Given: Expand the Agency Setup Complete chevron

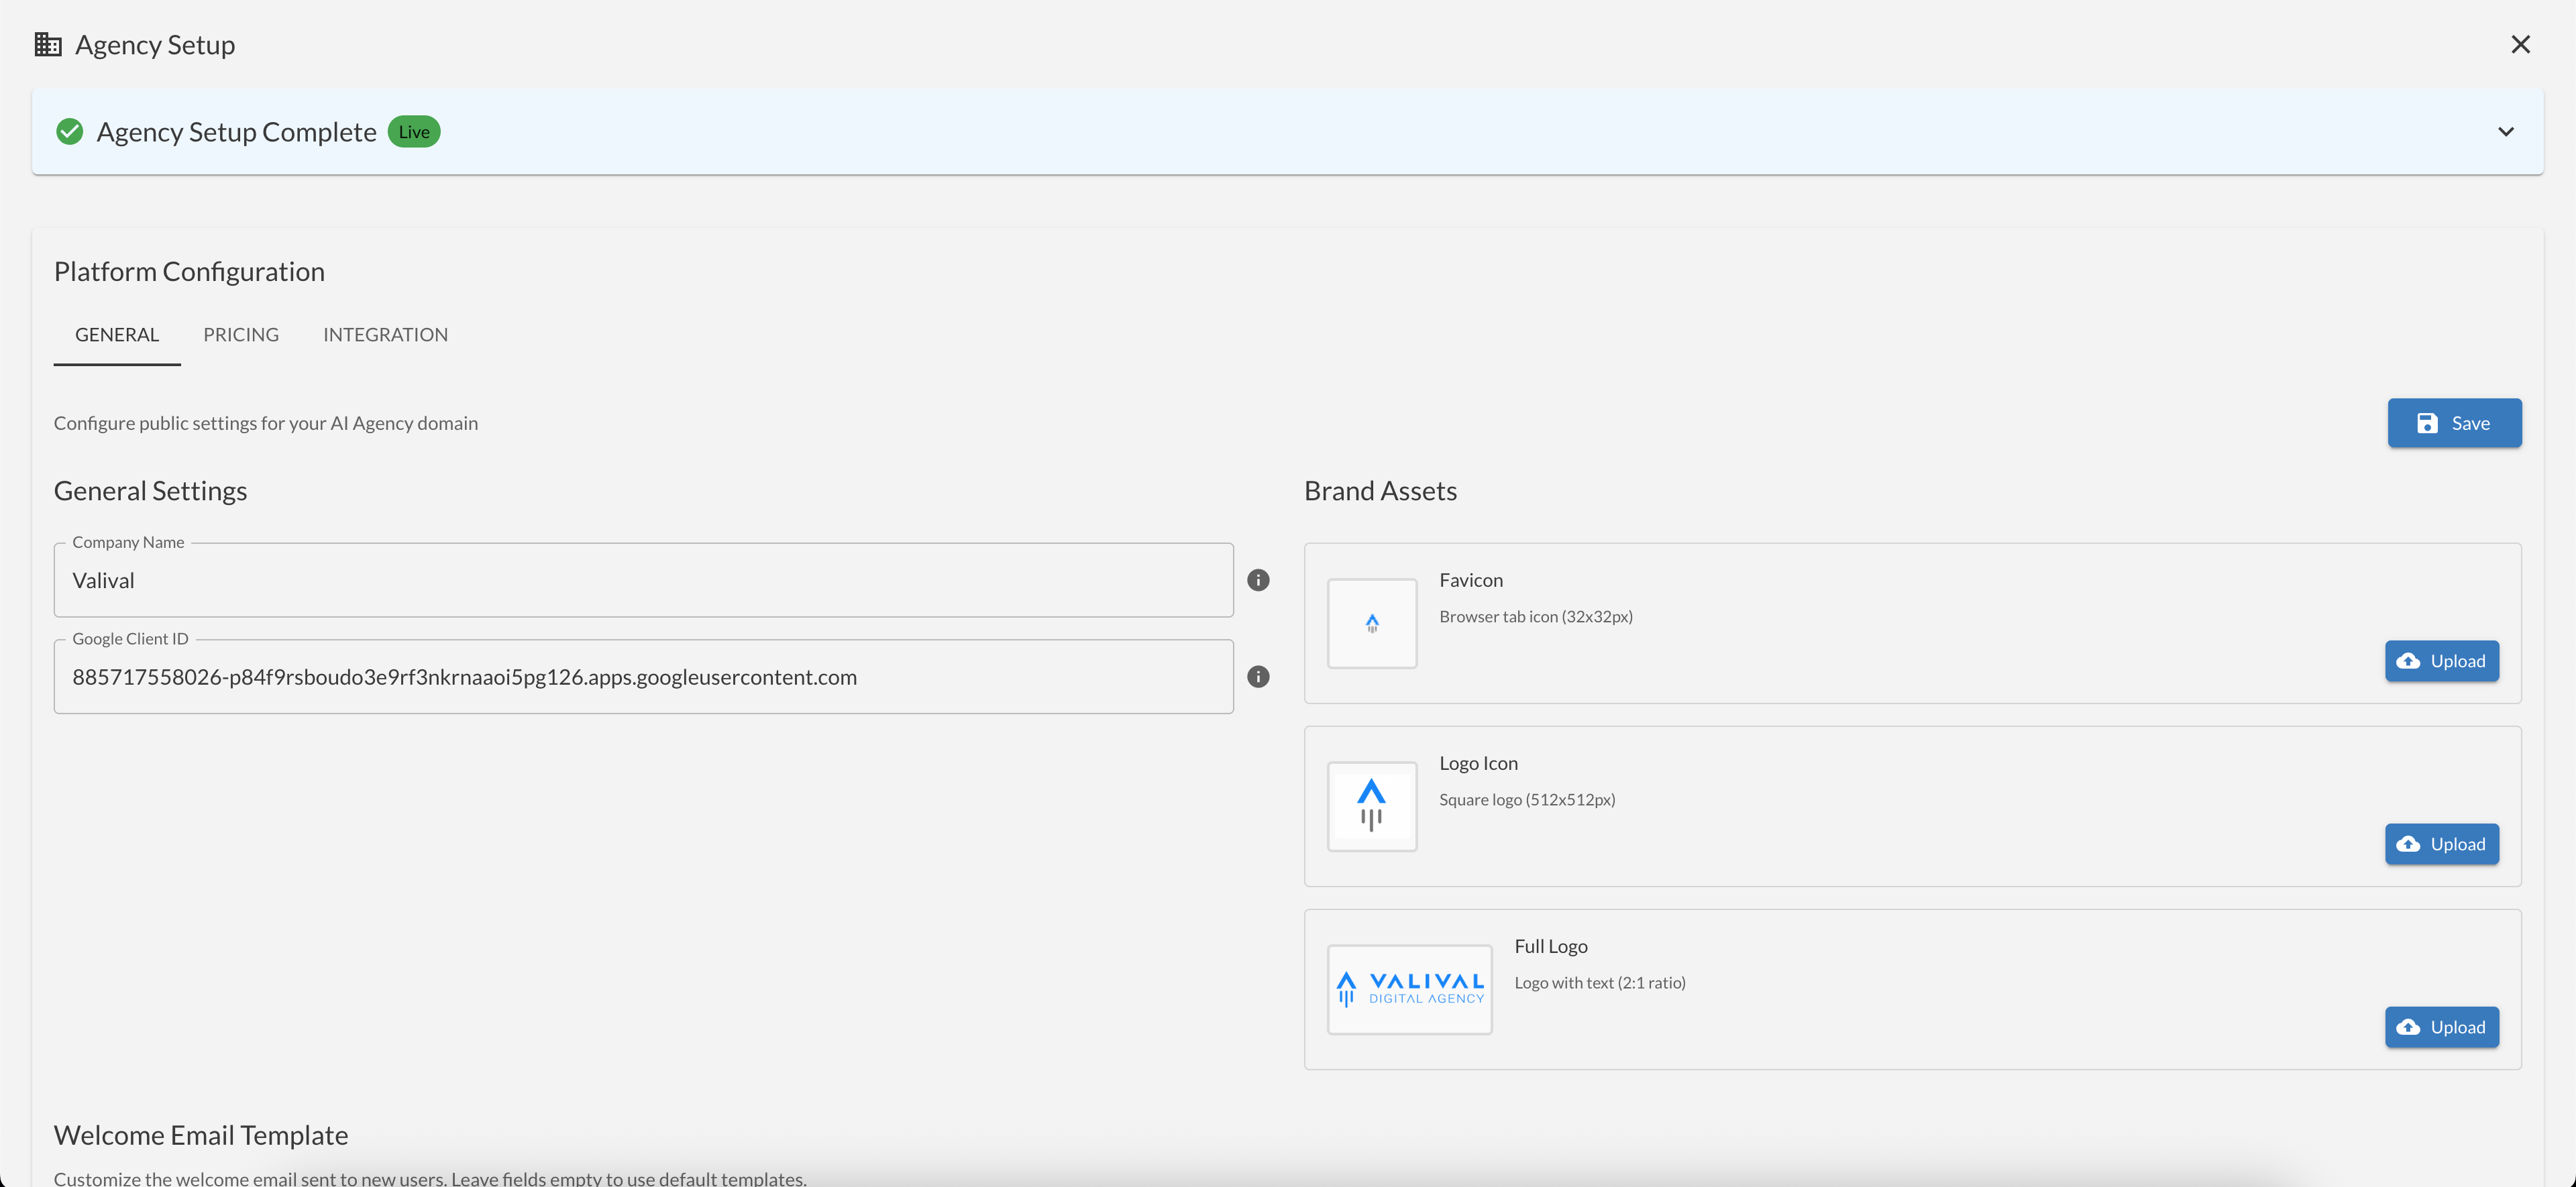Looking at the screenshot, I should click(2505, 132).
